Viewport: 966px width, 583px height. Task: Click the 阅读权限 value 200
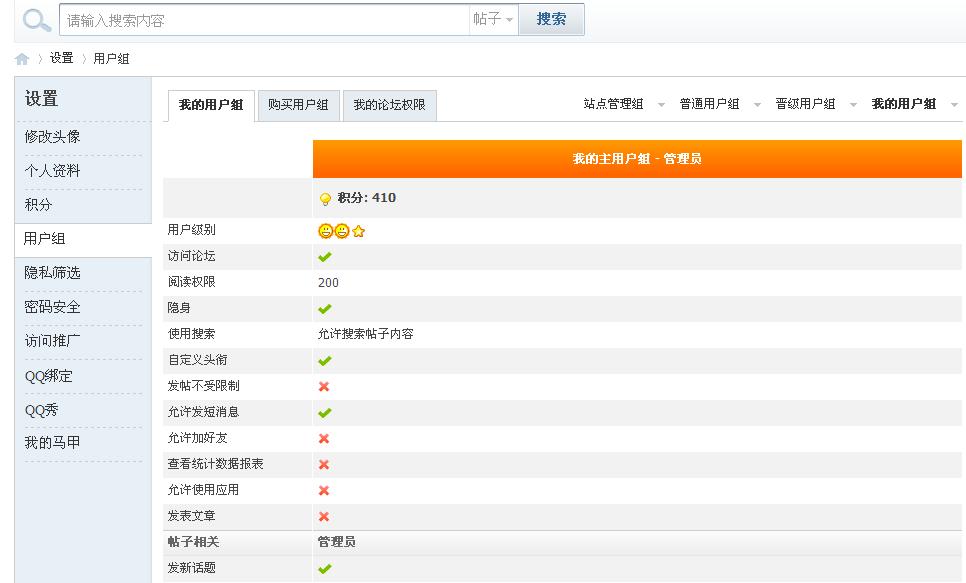[x=328, y=282]
